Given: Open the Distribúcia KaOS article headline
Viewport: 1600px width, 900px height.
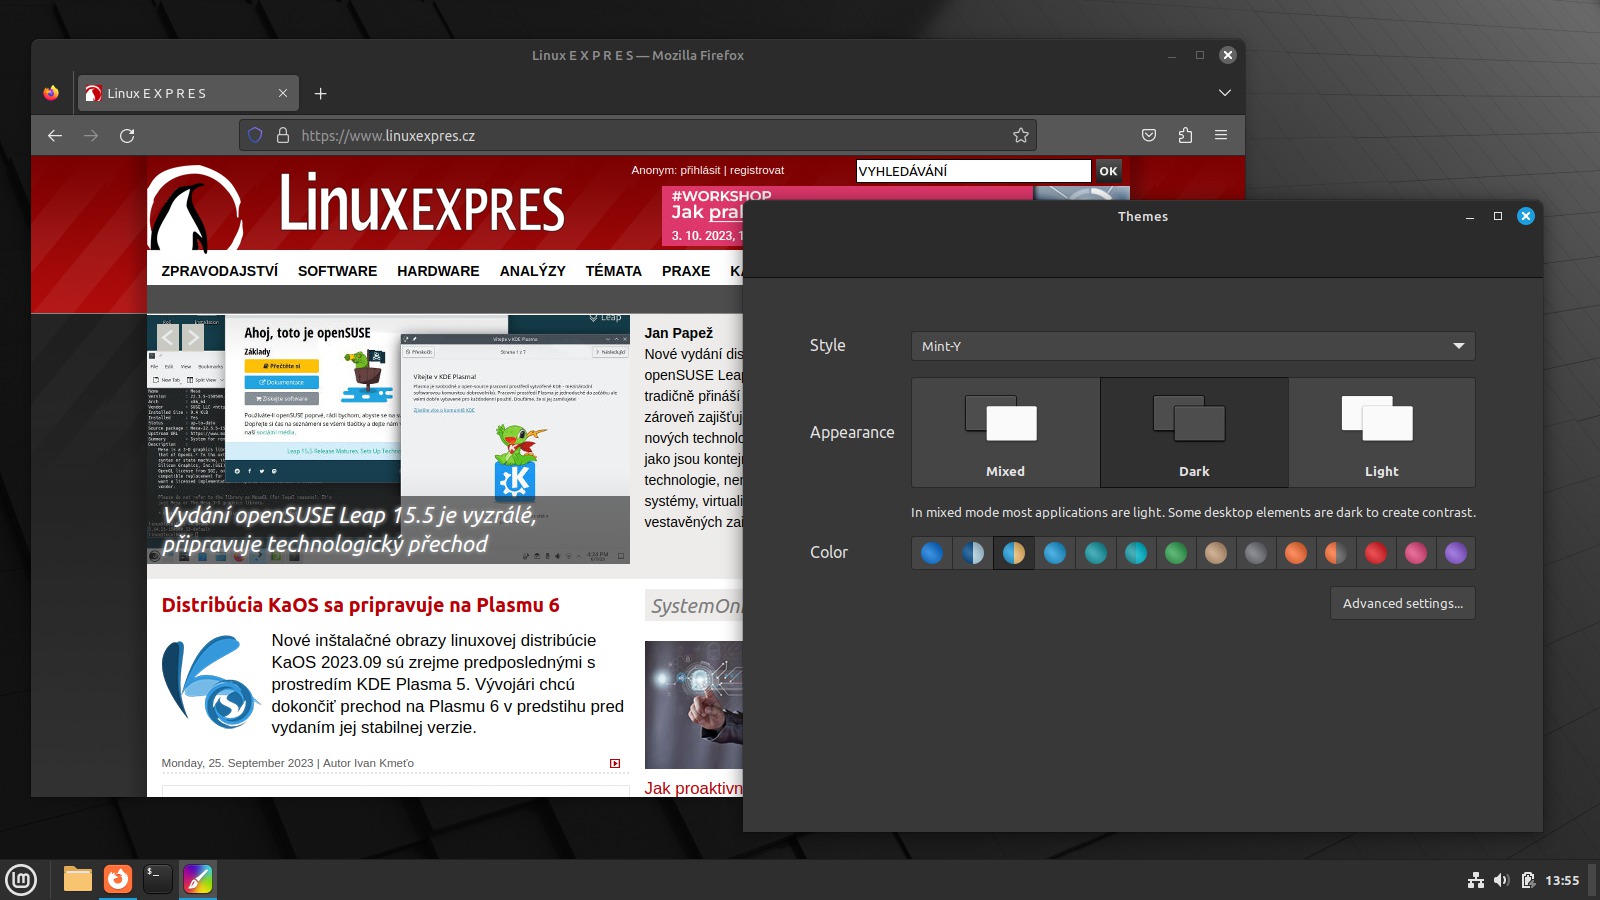Looking at the screenshot, I should [x=360, y=605].
